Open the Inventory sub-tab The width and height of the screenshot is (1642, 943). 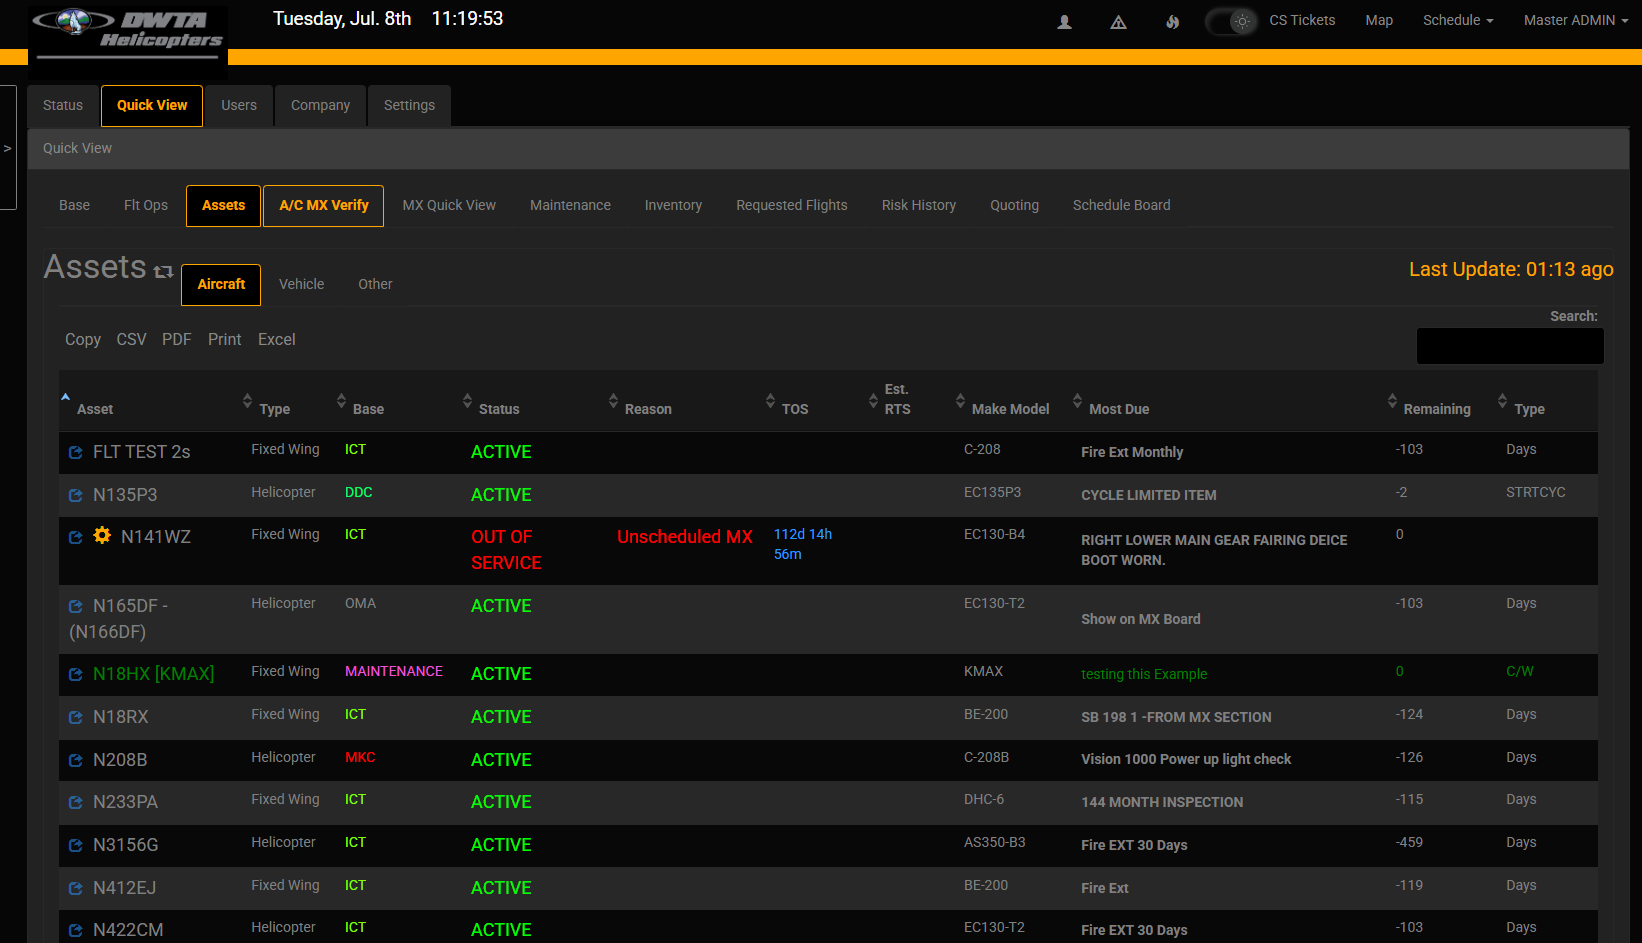pyautogui.click(x=673, y=205)
